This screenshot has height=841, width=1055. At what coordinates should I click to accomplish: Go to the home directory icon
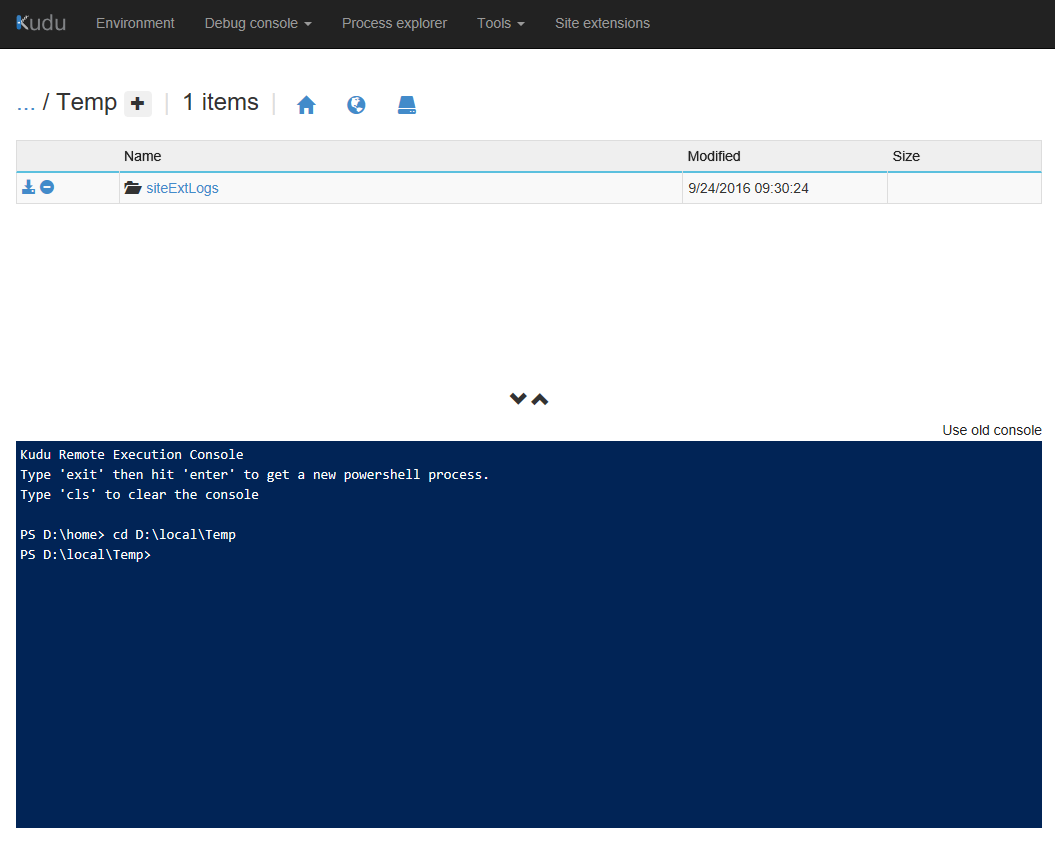(x=306, y=105)
